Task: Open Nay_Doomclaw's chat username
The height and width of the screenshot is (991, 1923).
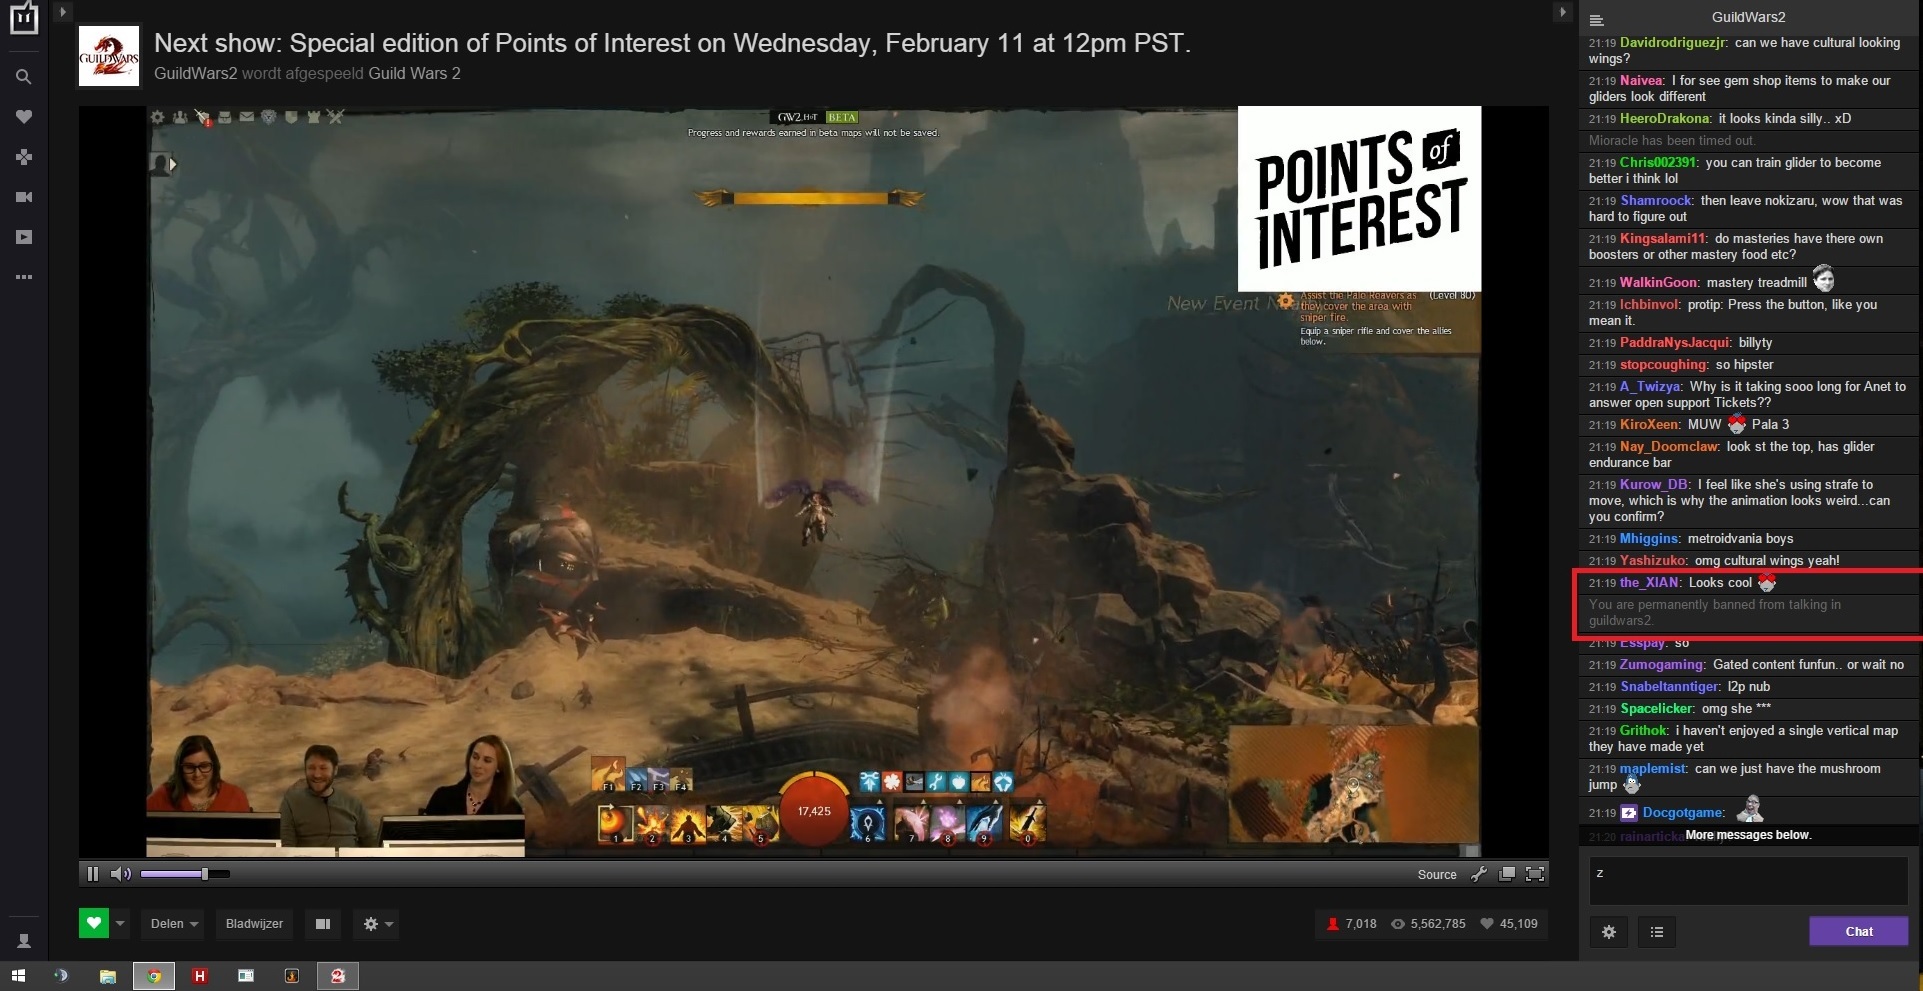Action: point(1668,447)
